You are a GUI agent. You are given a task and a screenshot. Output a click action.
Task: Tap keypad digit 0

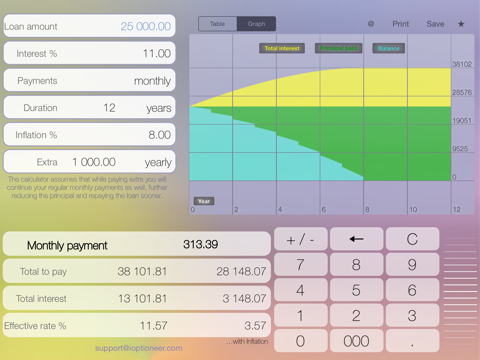[x=300, y=341]
